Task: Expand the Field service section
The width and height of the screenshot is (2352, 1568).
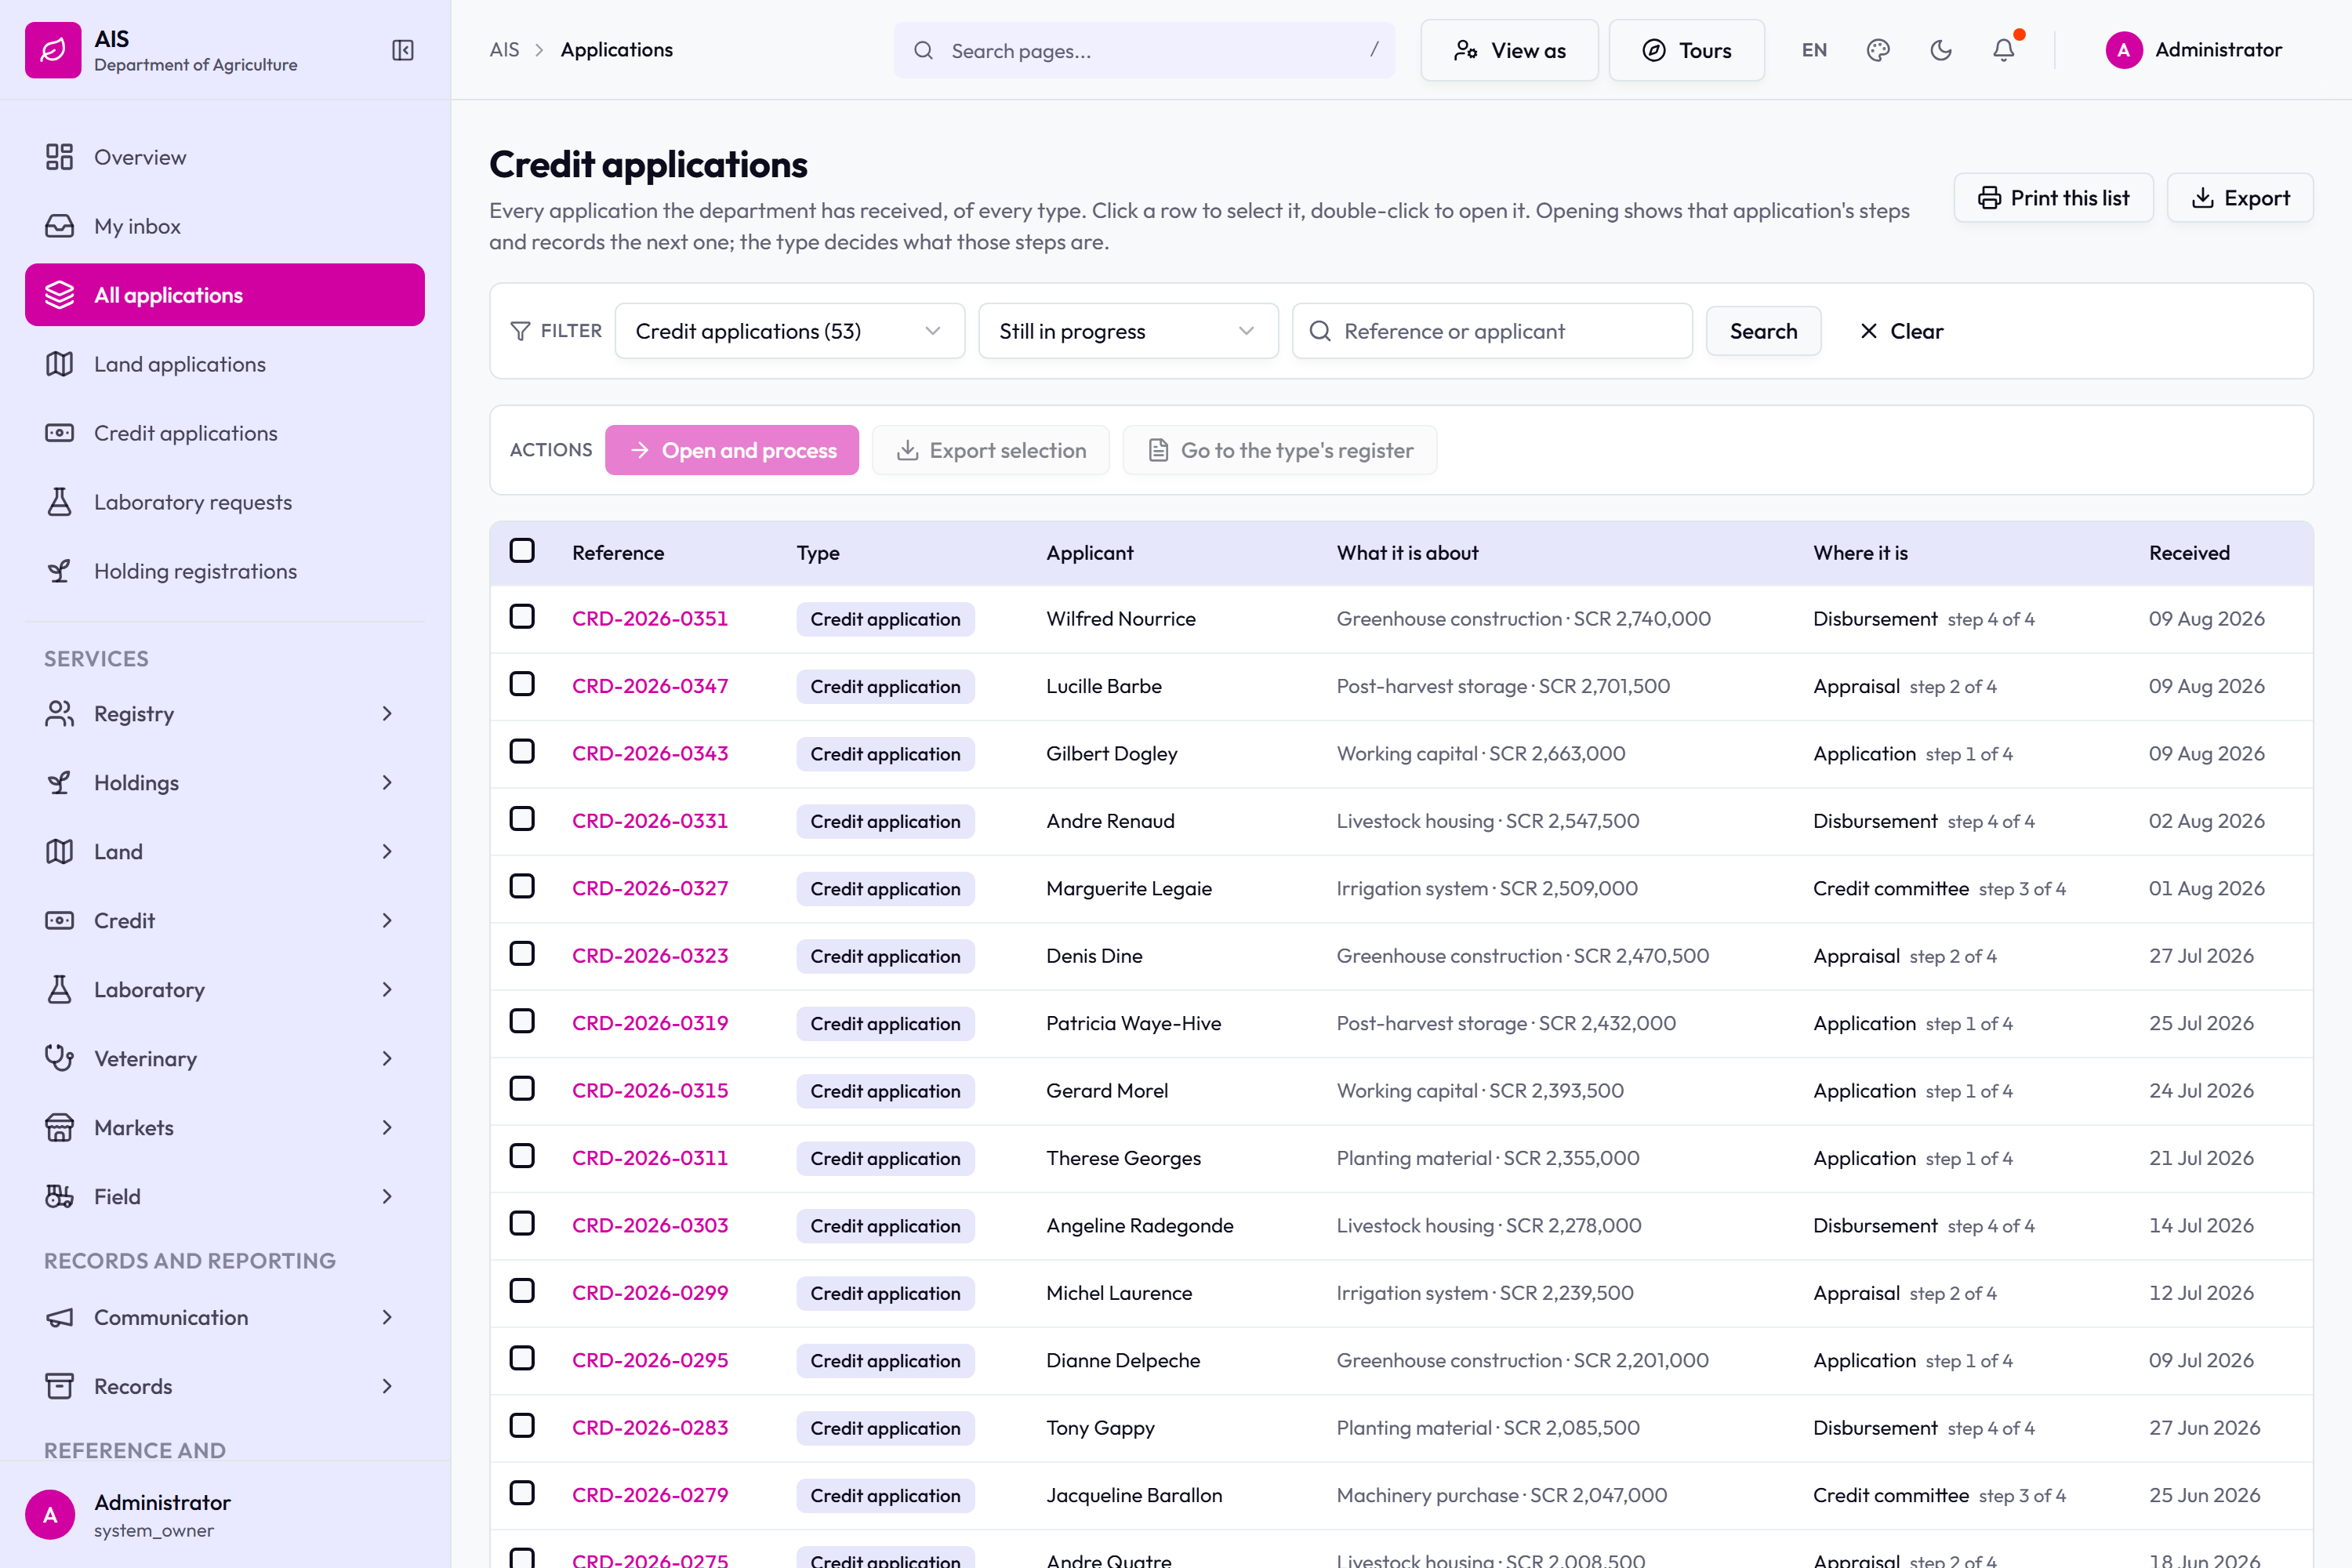Action: (x=225, y=1197)
